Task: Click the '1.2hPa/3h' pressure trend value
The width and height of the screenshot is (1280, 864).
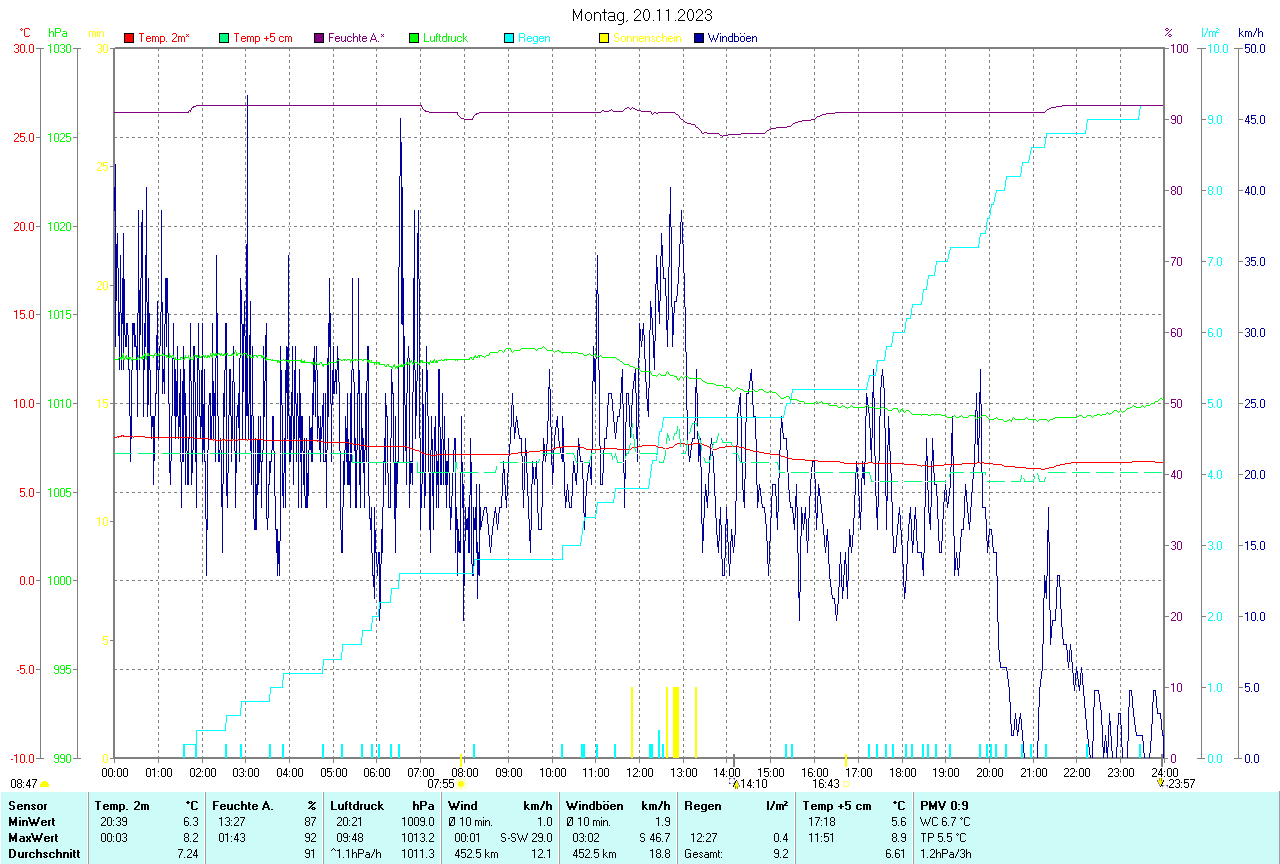Action: pos(945,853)
